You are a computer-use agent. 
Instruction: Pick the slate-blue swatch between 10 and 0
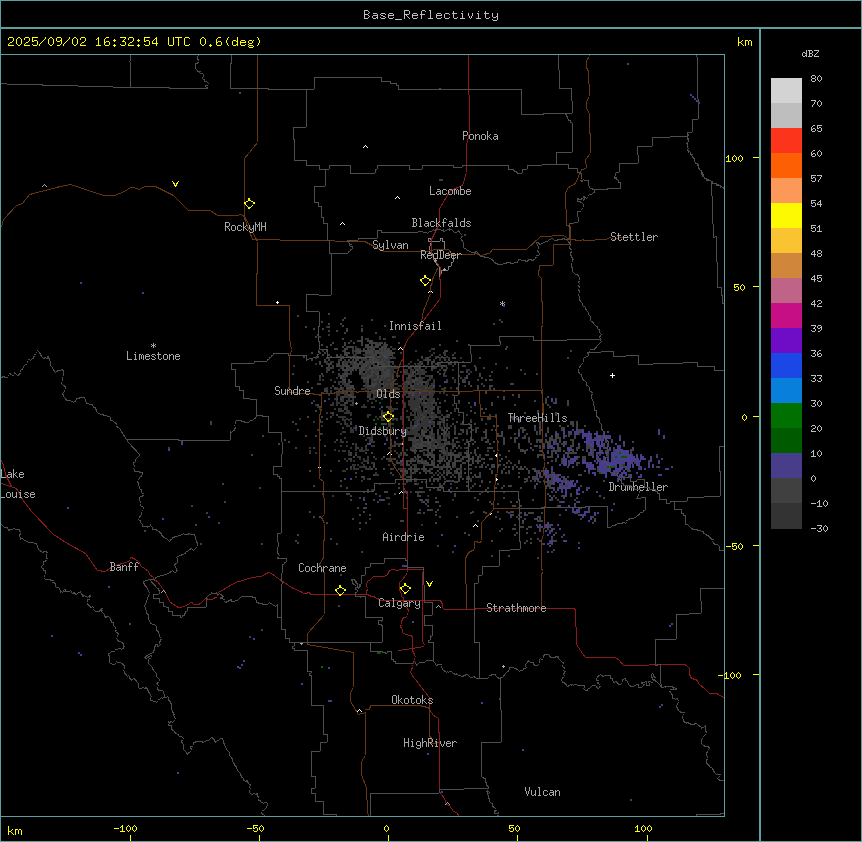[786, 466]
